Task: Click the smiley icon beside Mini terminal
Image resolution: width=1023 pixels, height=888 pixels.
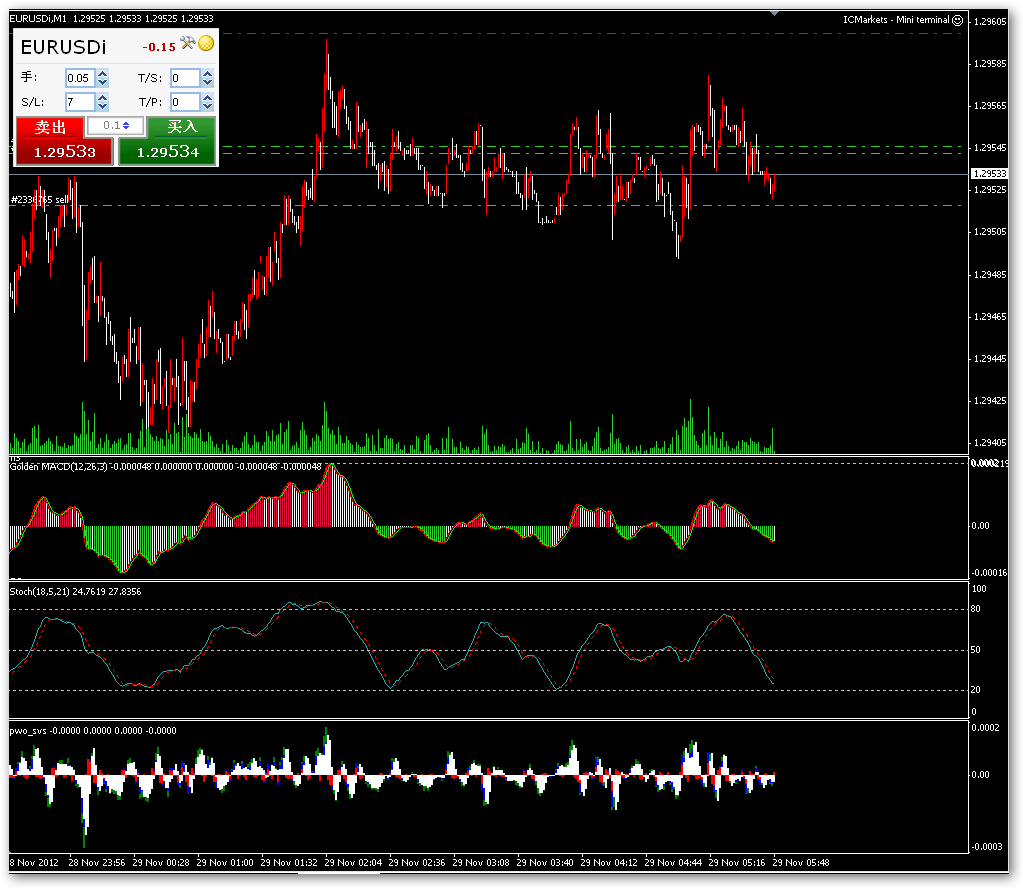Action: 957,20
